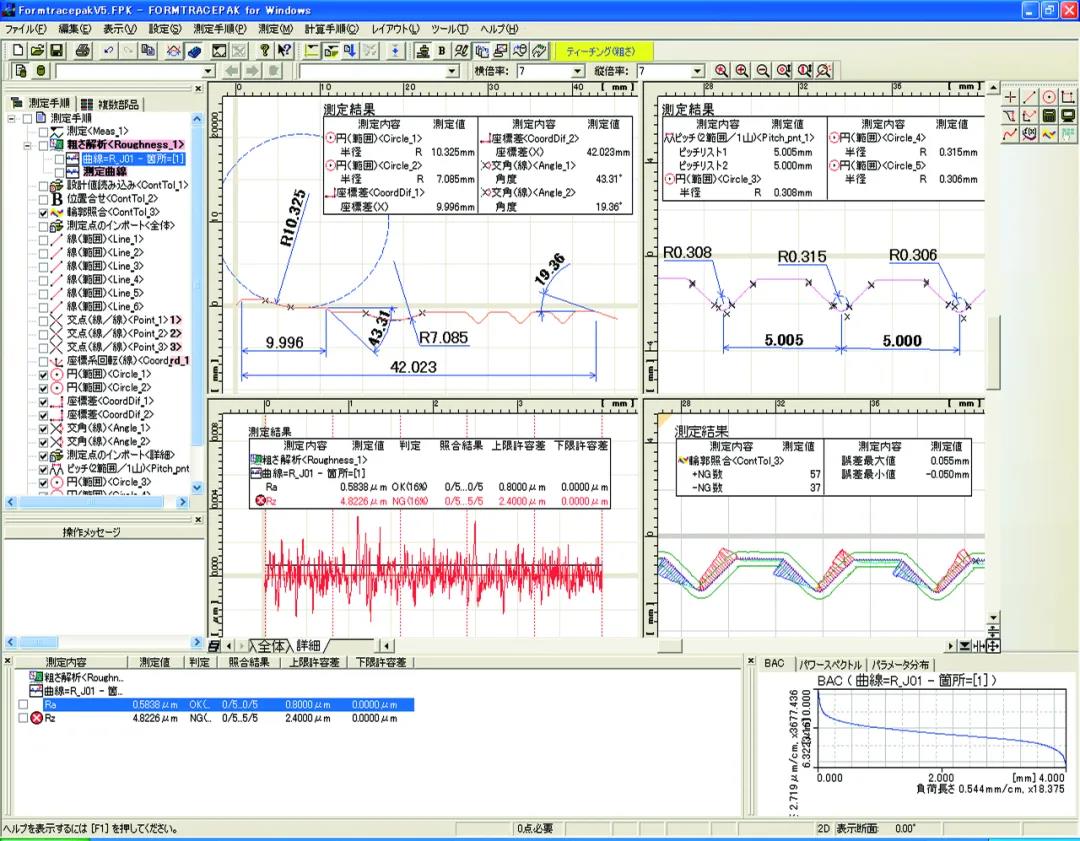
Task: Click the yellow ティーチング(粗さ) button
Action: point(602,50)
